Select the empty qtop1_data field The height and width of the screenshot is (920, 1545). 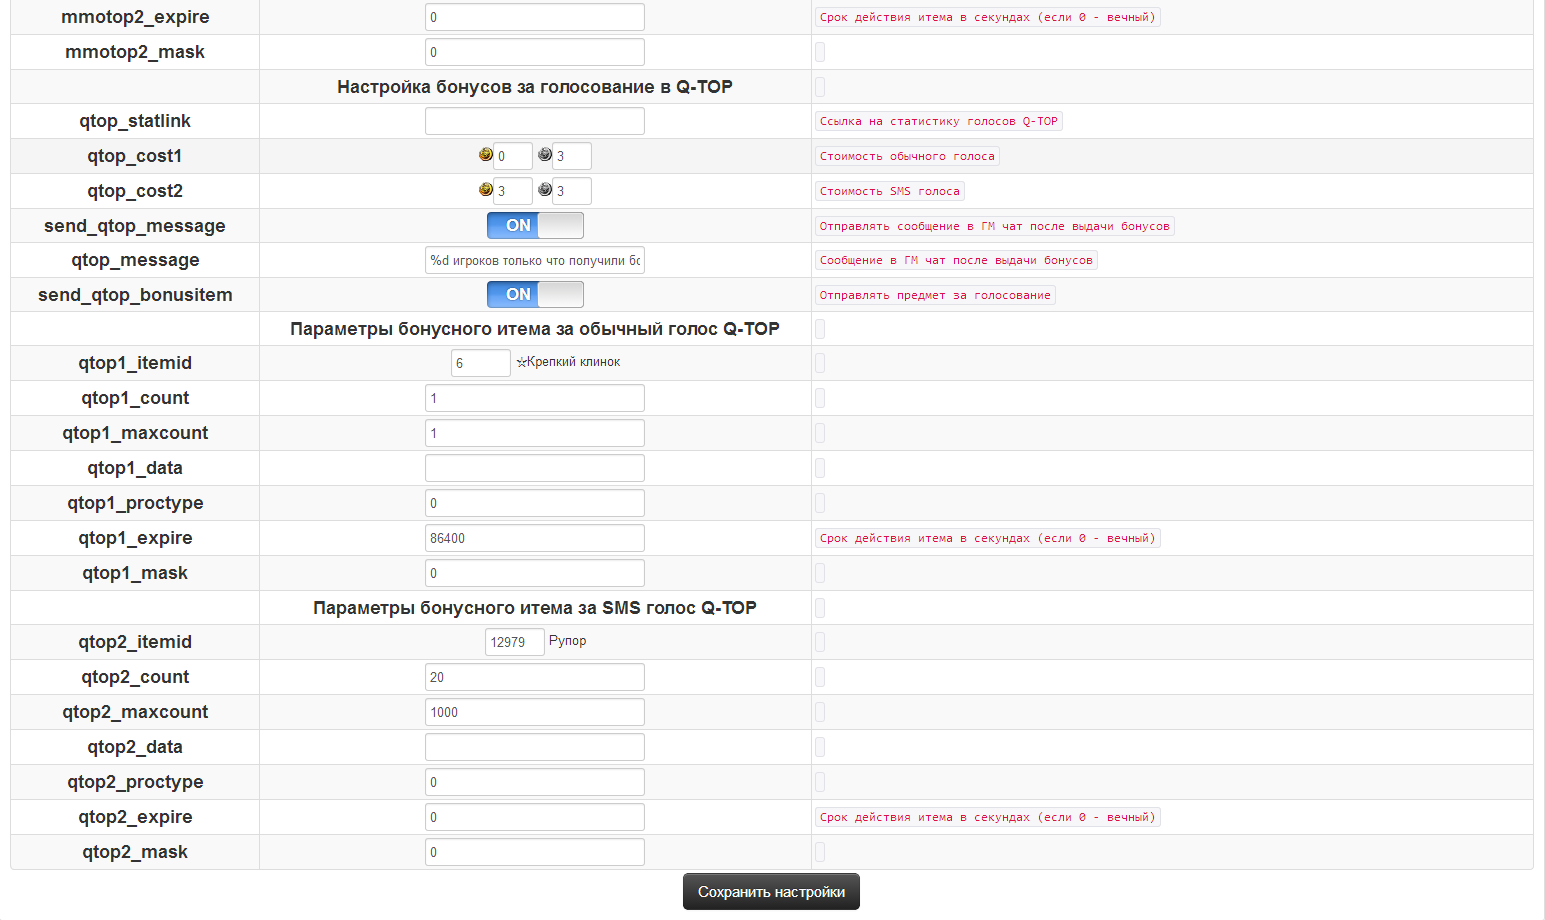(535, 468)
